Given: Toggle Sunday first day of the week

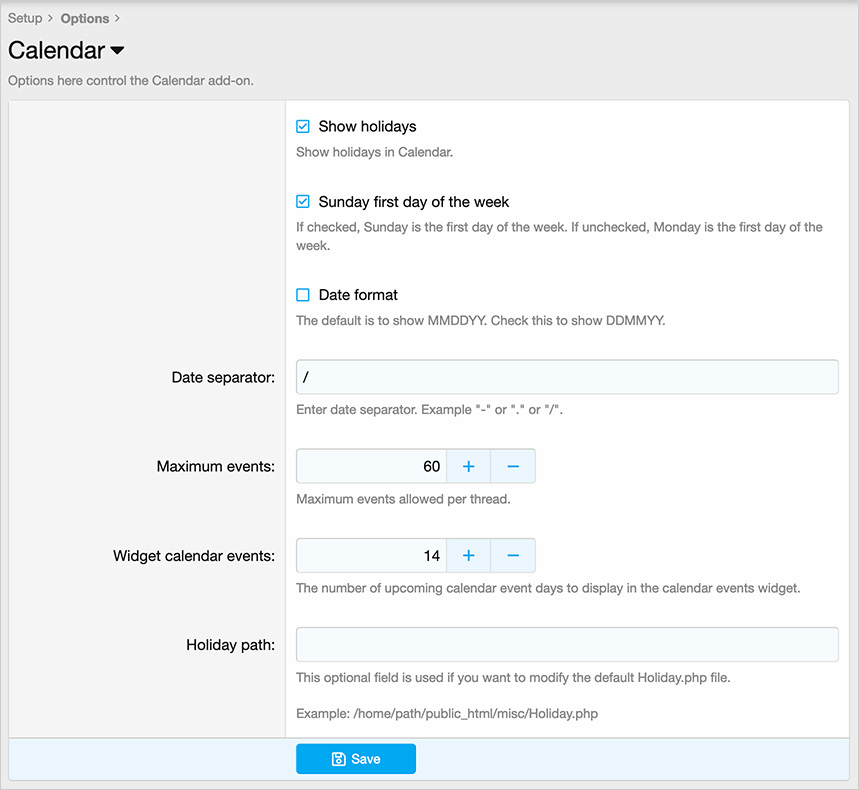Looking at the screenshot, I should [303, 202].
